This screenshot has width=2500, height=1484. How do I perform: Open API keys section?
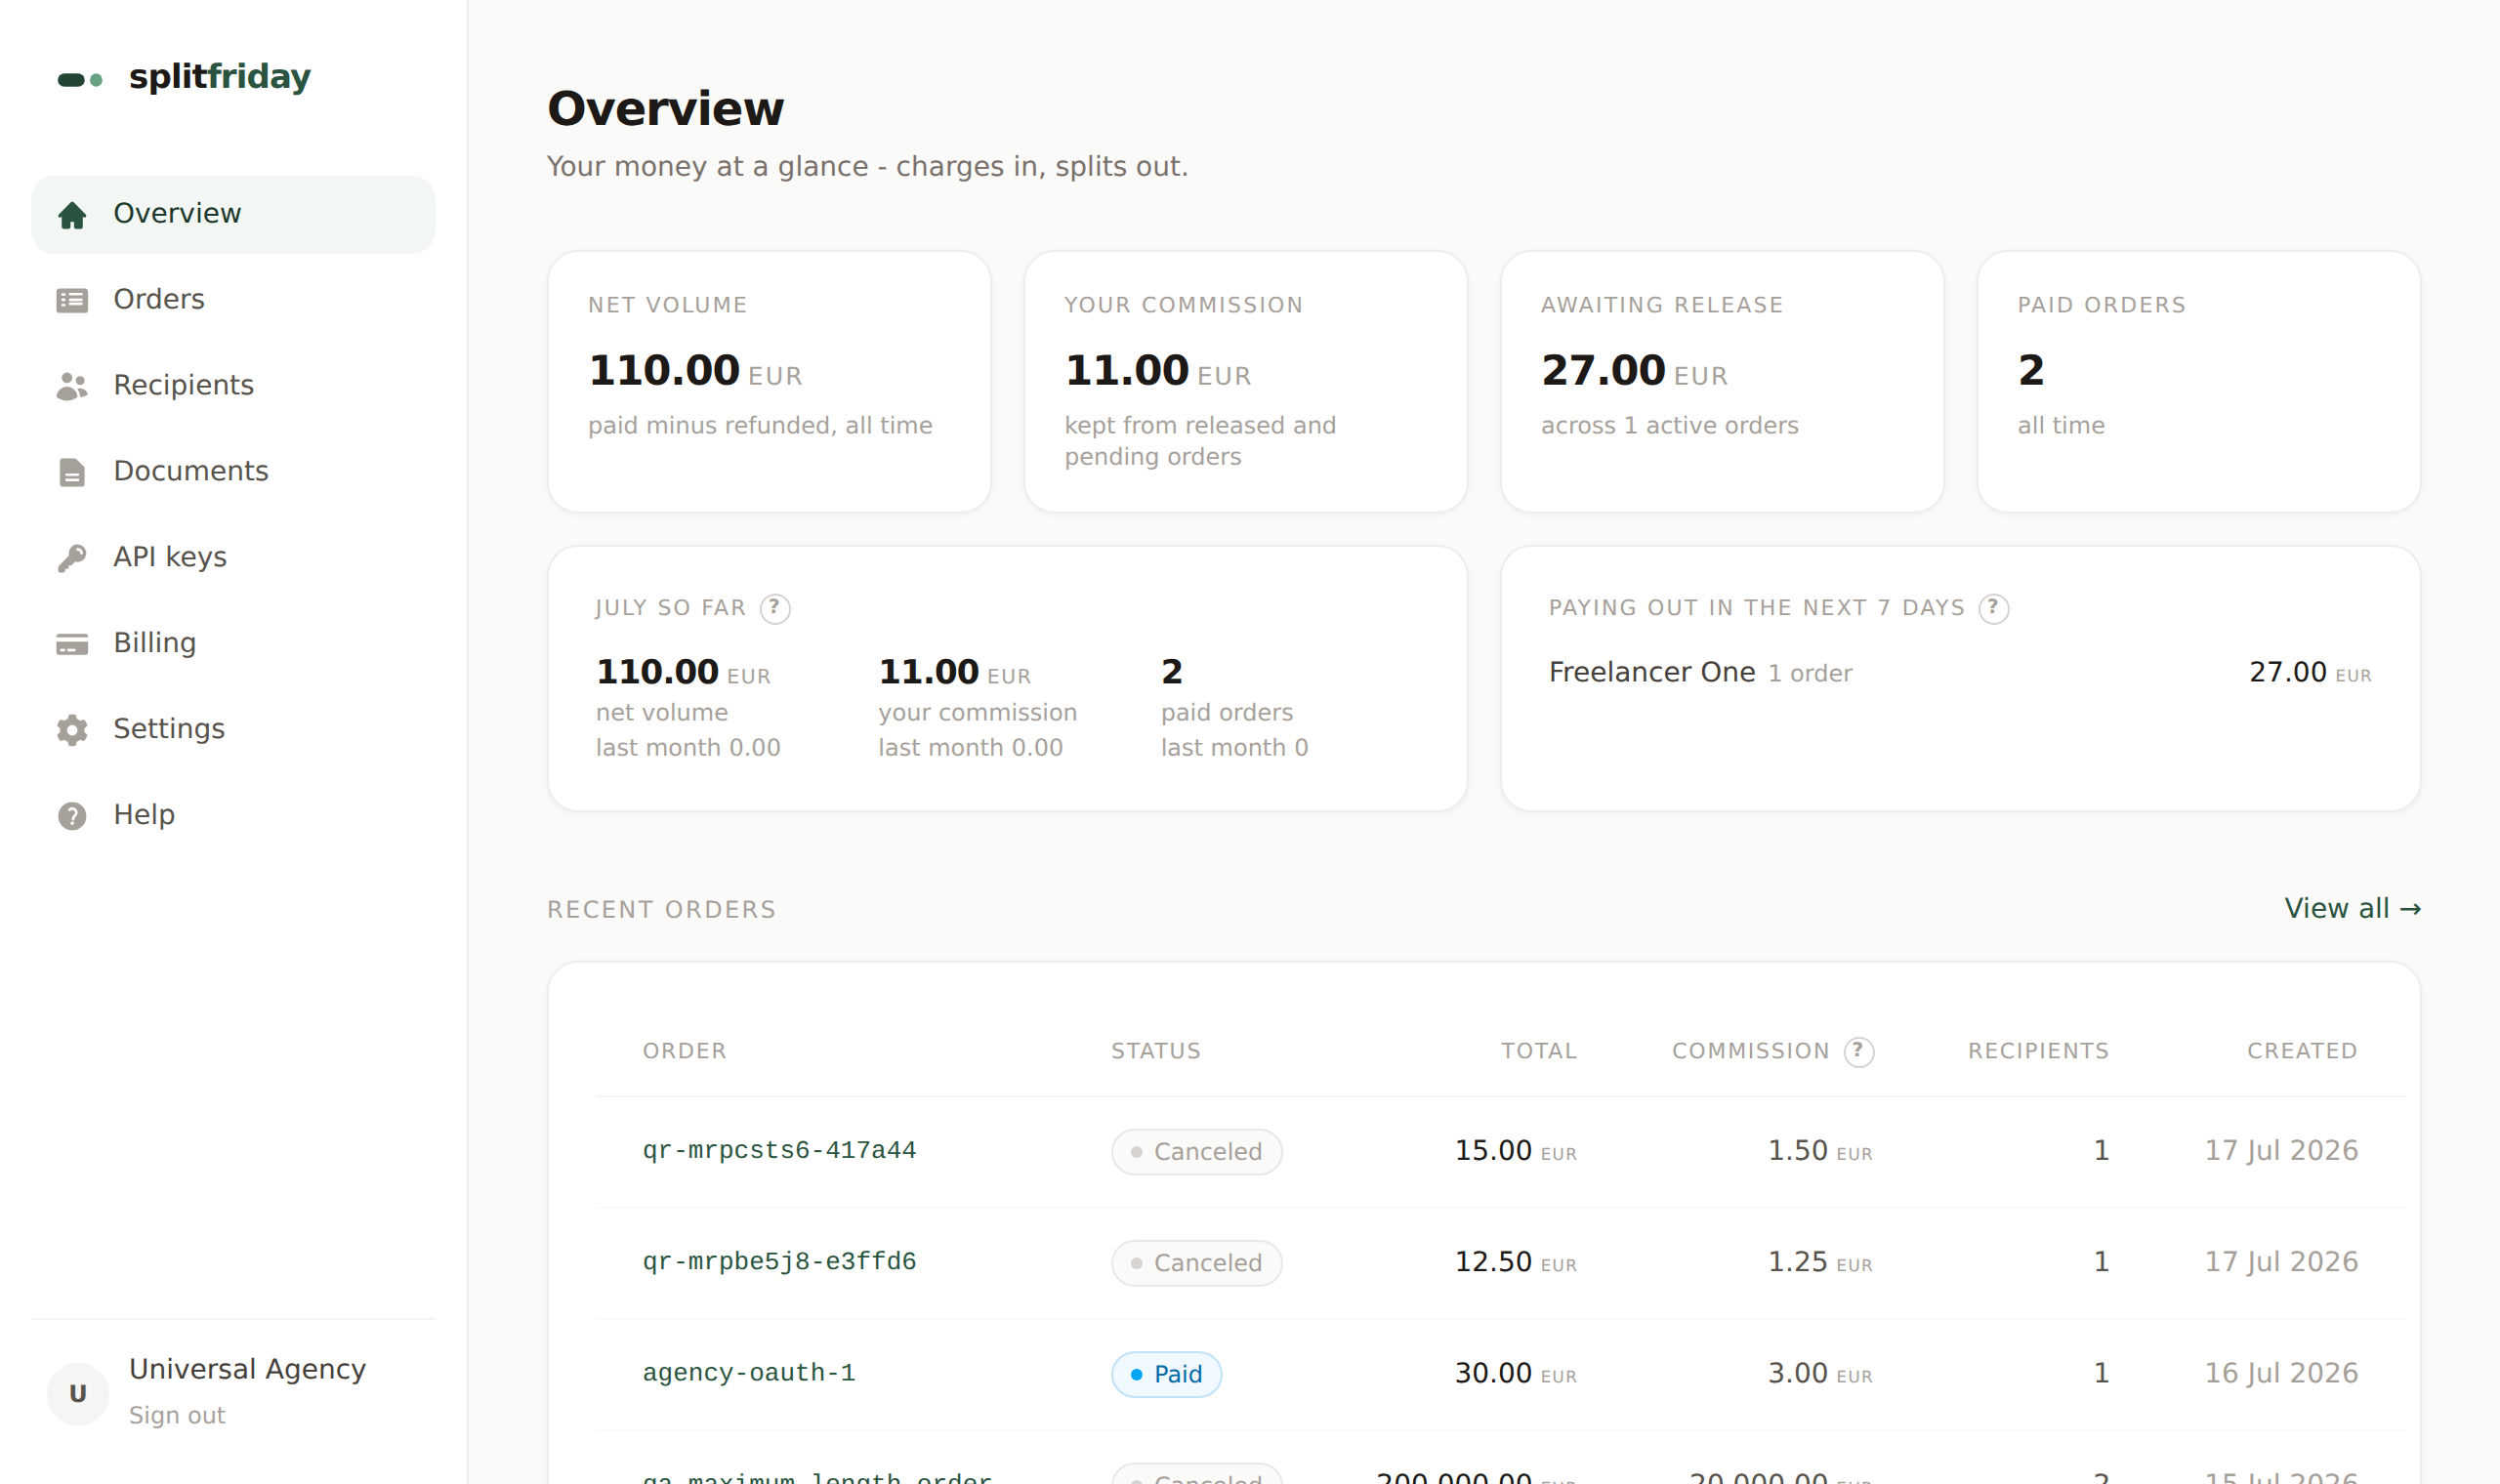[233, 558]
